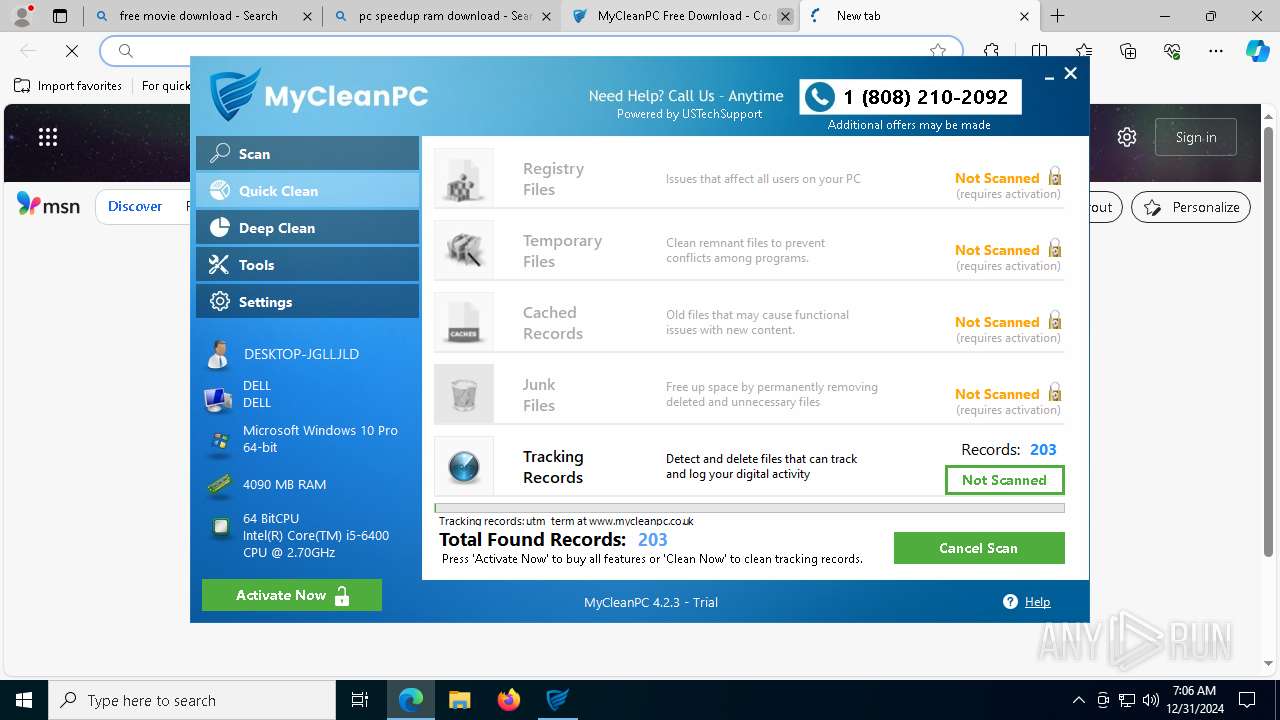Screen dimensions: 1280x720
Task: Click the Cached Records icon
Action: click(x=464, y=322)
